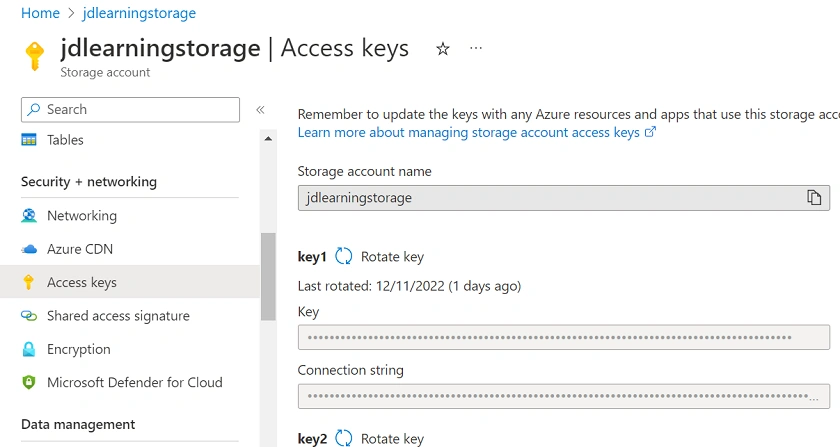Image resolution: width=840 pixels, height=447 pixels.
Task: Click the external link icon after Learn more
Action: (650, 132)
